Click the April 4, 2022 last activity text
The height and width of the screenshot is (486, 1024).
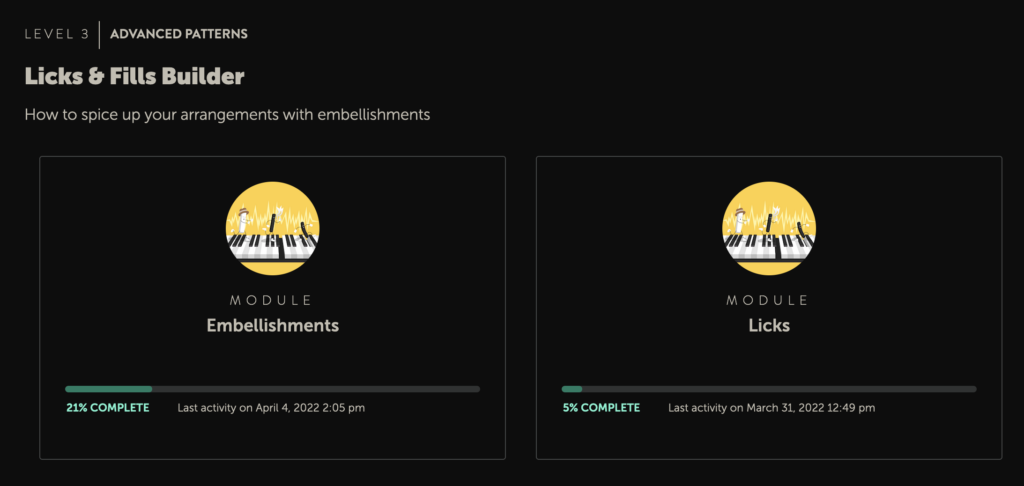pyautogui.click(x=271, y=408)
